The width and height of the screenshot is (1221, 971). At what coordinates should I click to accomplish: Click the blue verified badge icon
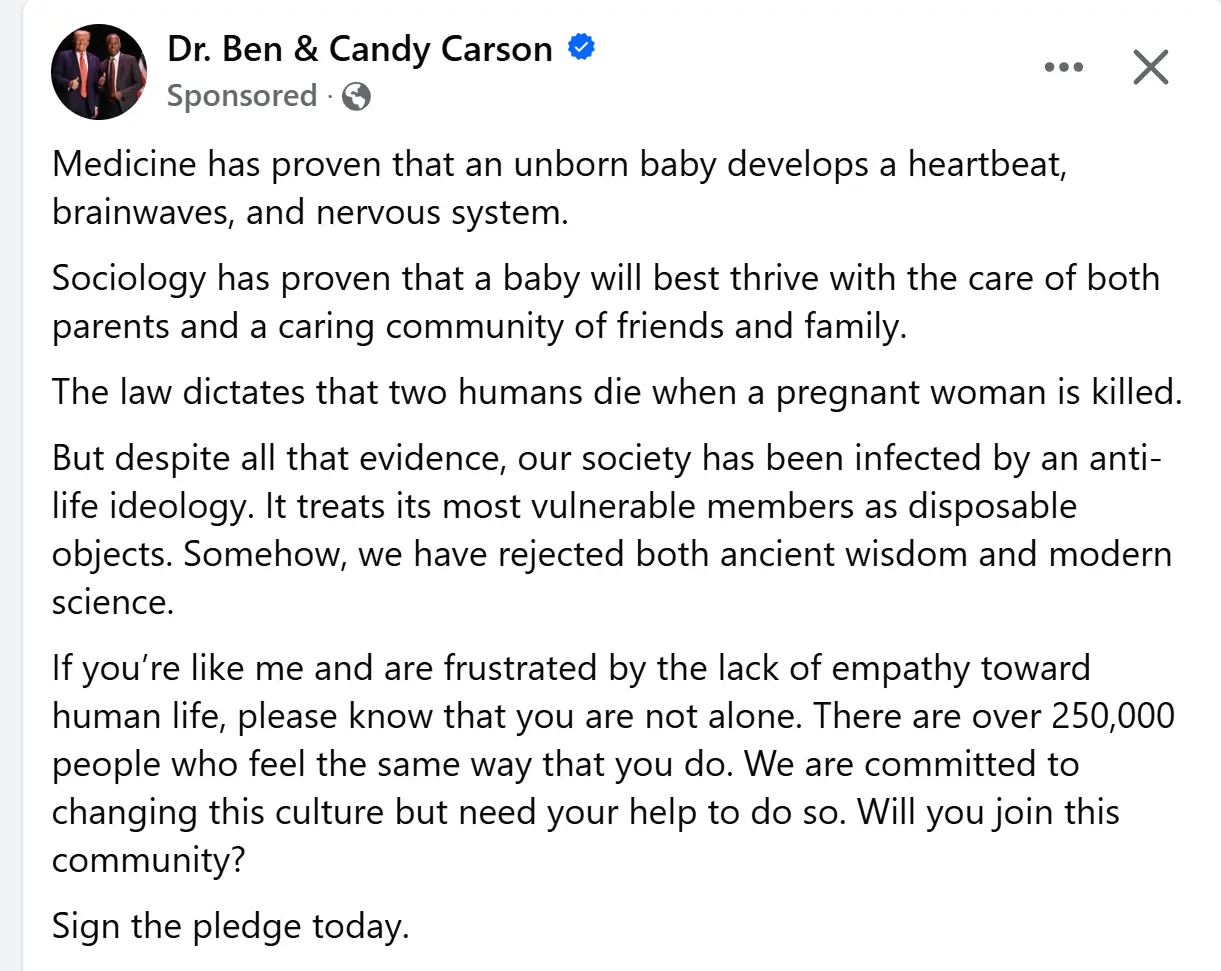coord(582,48)
